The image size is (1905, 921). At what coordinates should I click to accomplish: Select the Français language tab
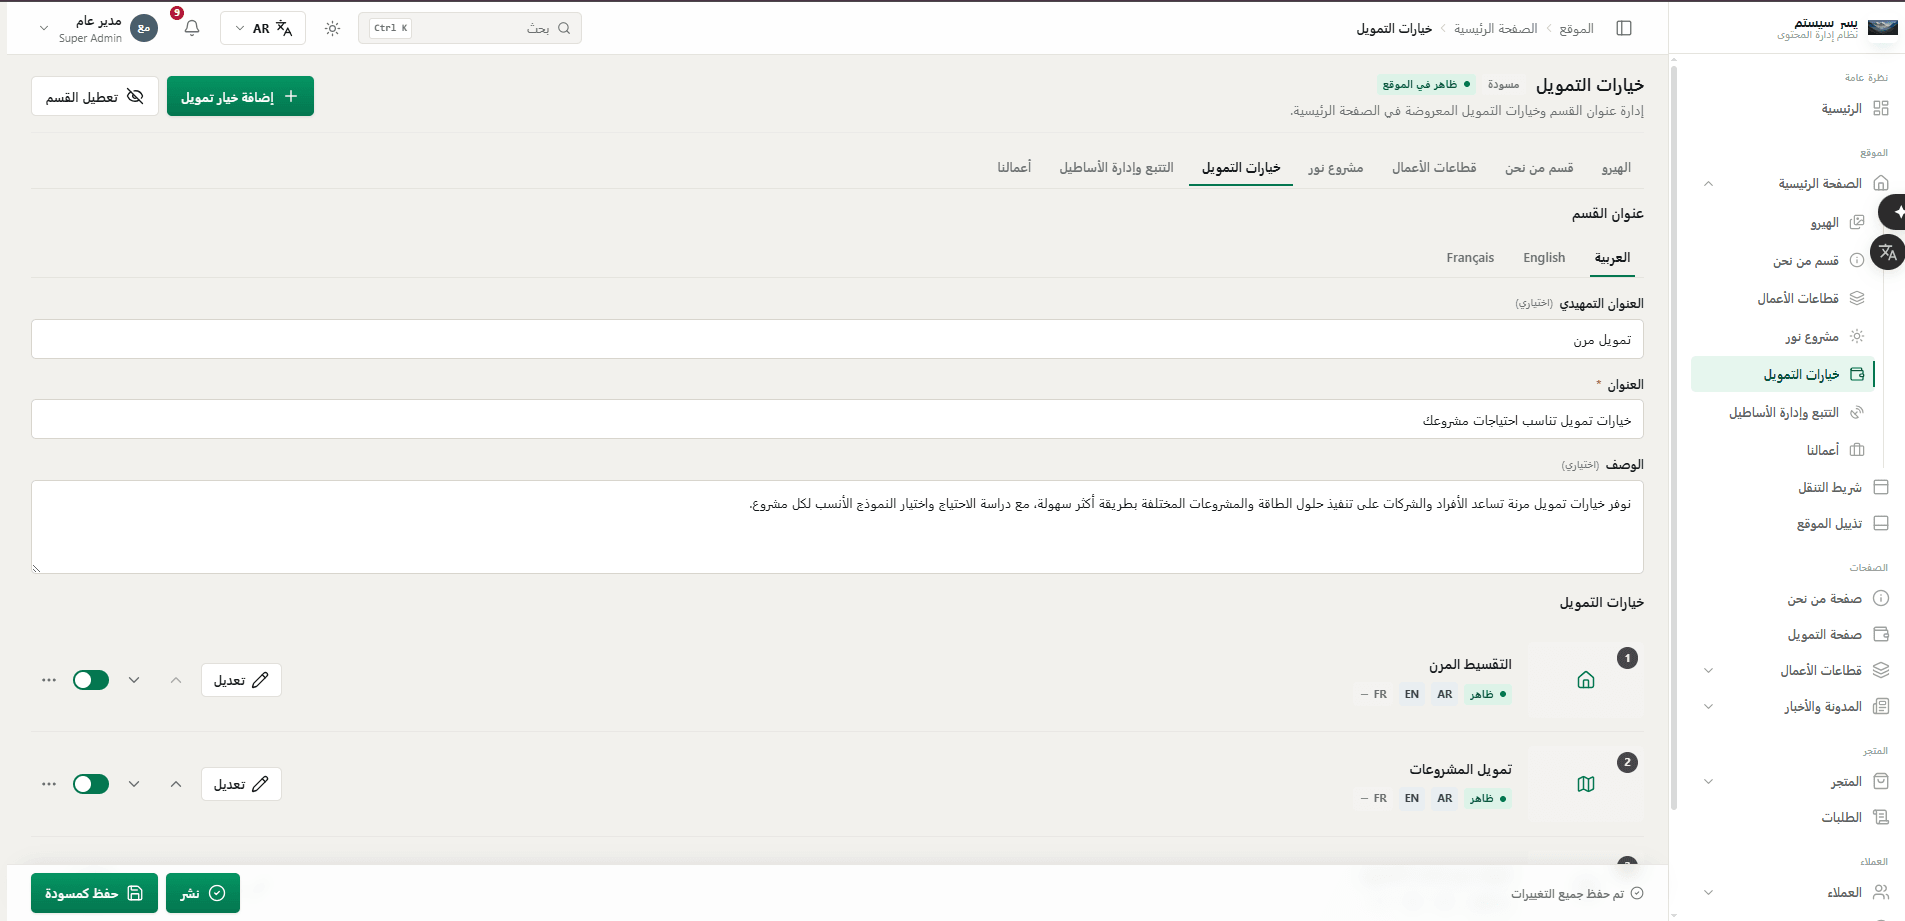pos(1470,258)
